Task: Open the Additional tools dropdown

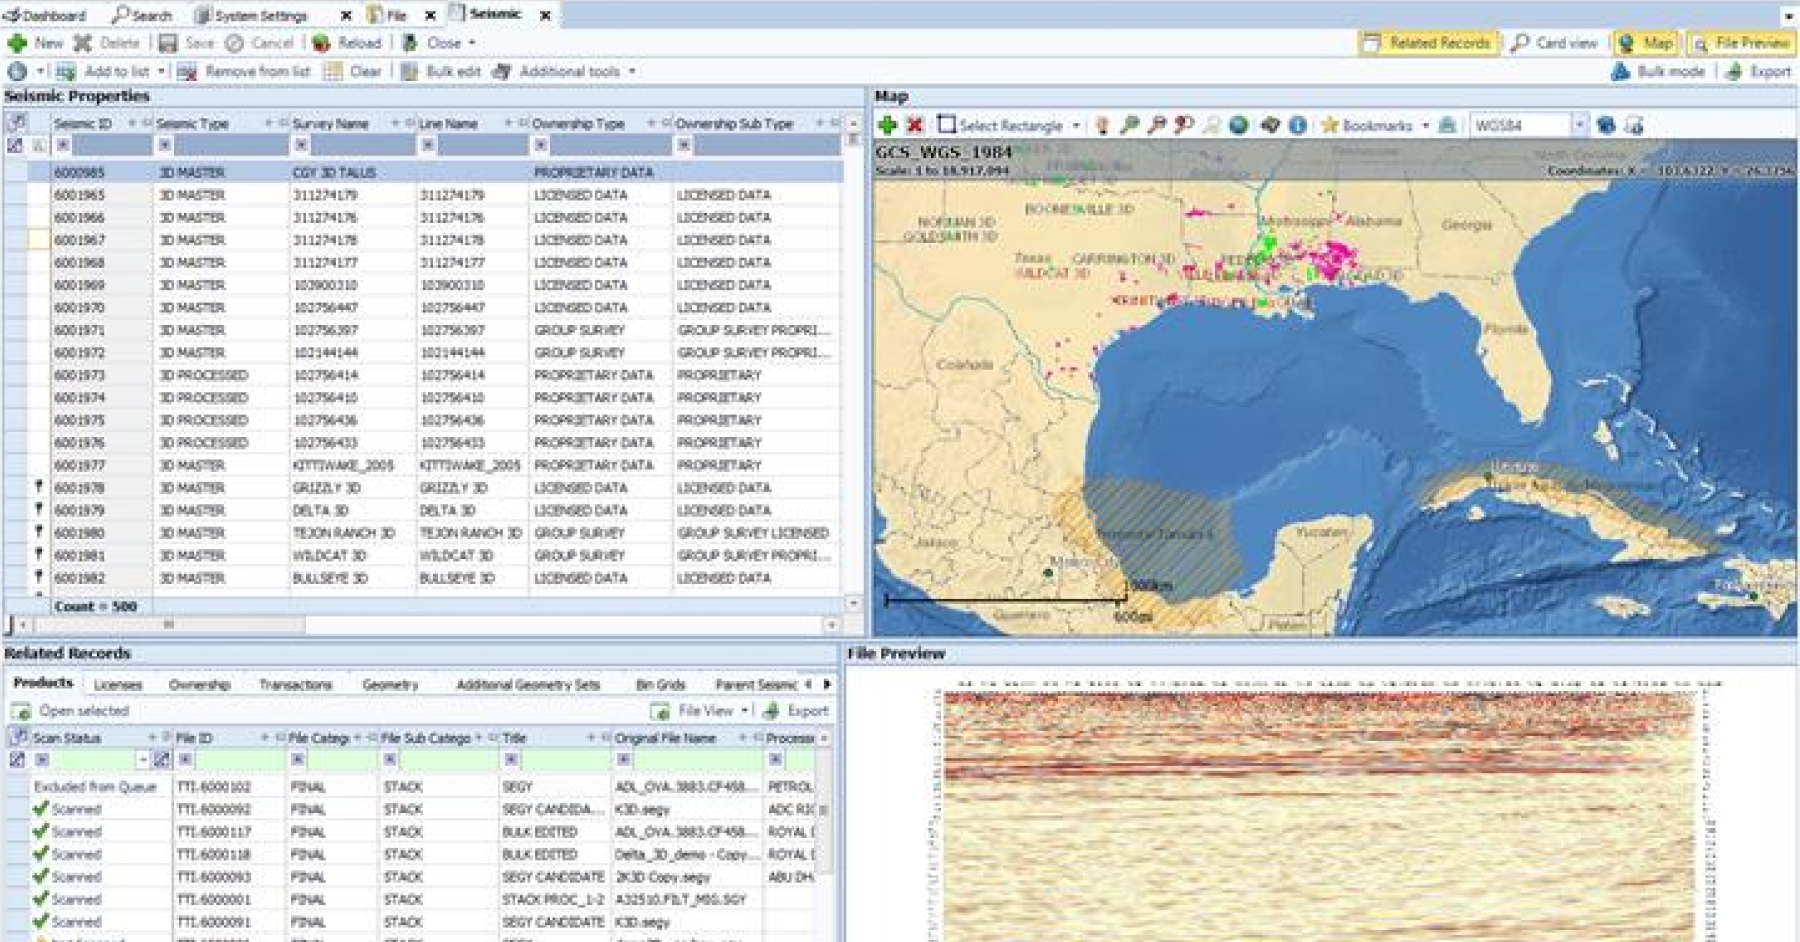Action: pyautogui.click(x=631, y=71)
